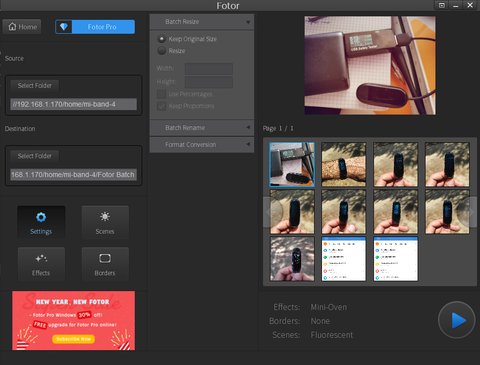This screenshot has width=480, height=365.
Task: Select the last app-screenshot thumbnail in third row
Action: pos(395,259)
